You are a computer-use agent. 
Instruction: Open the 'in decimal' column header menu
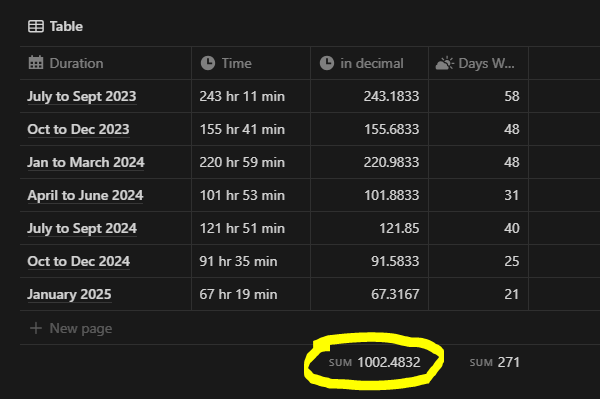click(370, 63)
